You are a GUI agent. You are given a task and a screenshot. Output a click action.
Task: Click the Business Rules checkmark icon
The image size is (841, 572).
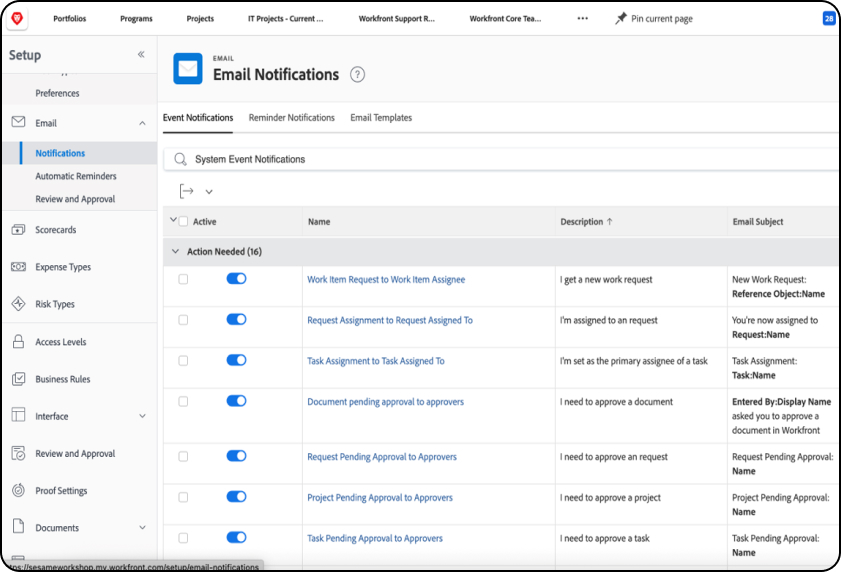coord(18,379)
